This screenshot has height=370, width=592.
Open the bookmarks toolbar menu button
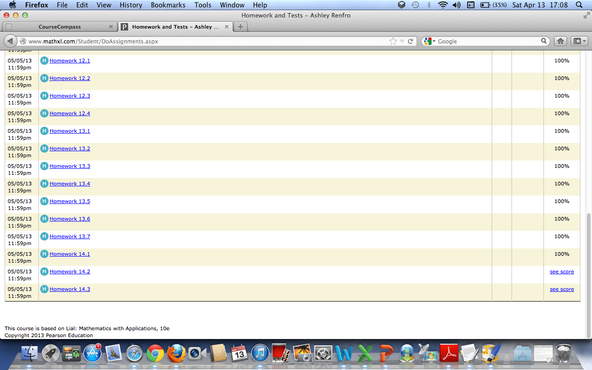pyautogui.click(x=579, y=41)
